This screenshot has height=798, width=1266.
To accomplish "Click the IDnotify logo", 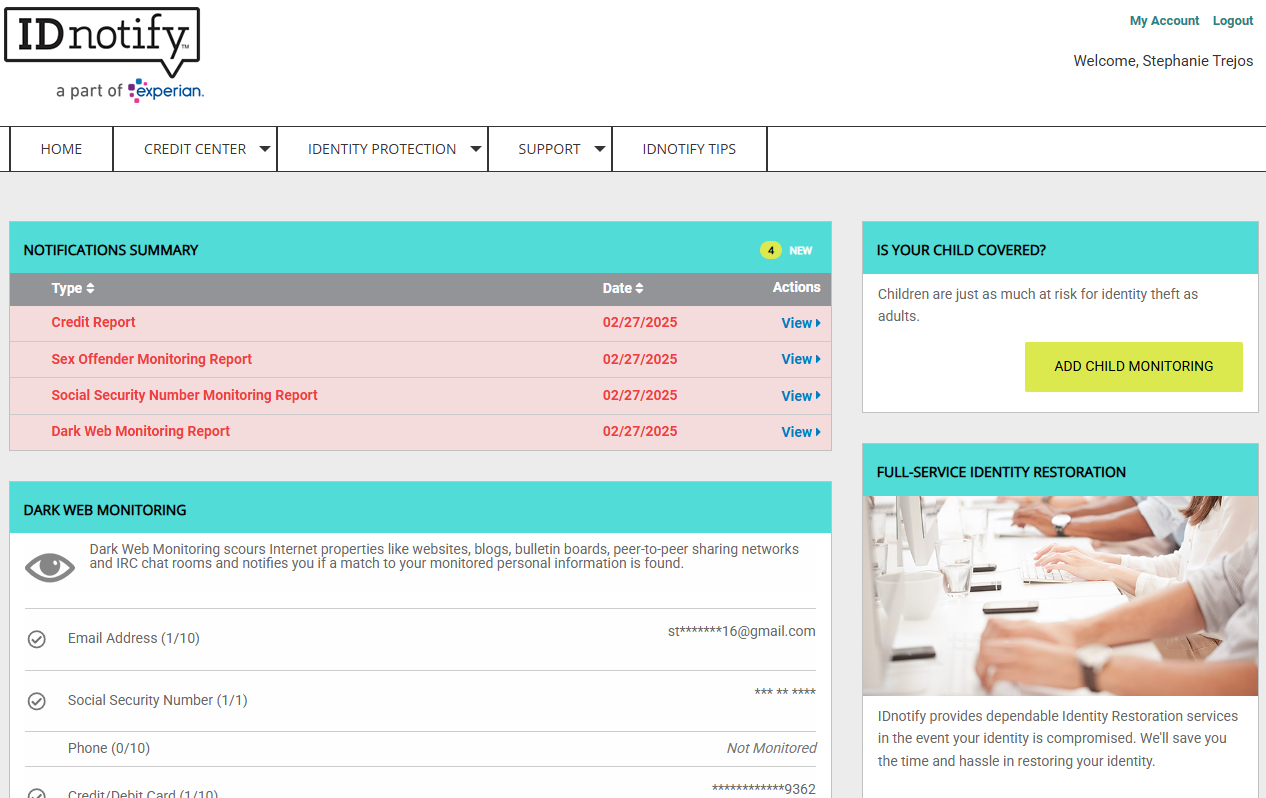I will click(x=102, y=42).
